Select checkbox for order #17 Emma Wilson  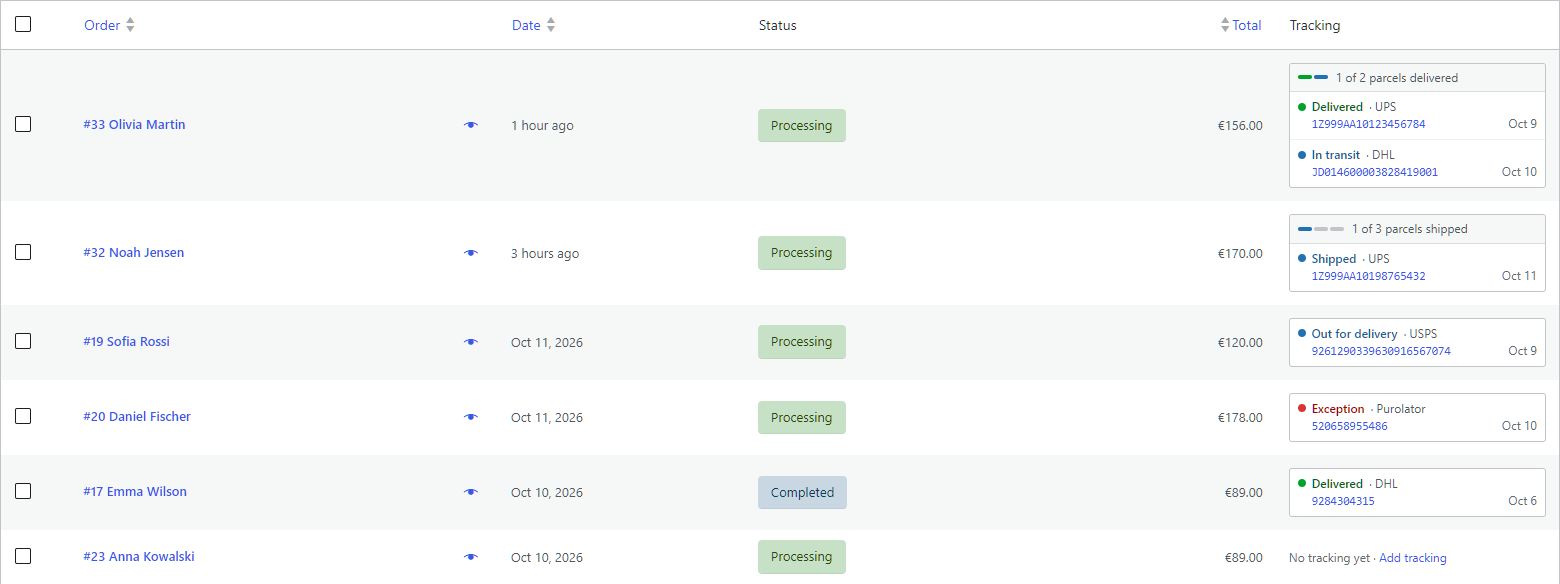[x=23, y=491]
